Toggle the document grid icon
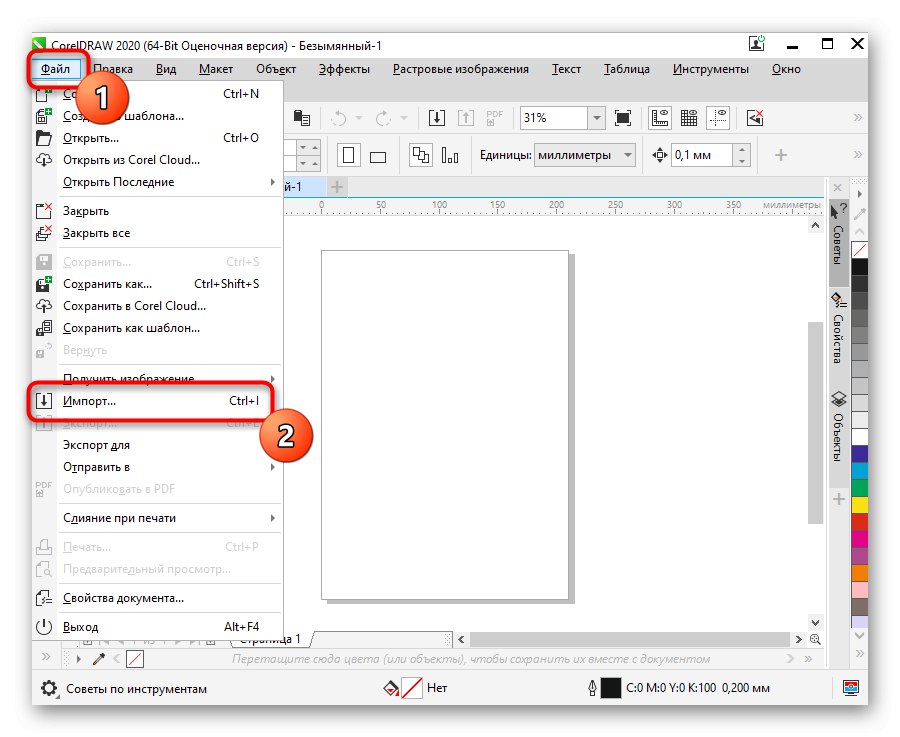 point(689,118)
